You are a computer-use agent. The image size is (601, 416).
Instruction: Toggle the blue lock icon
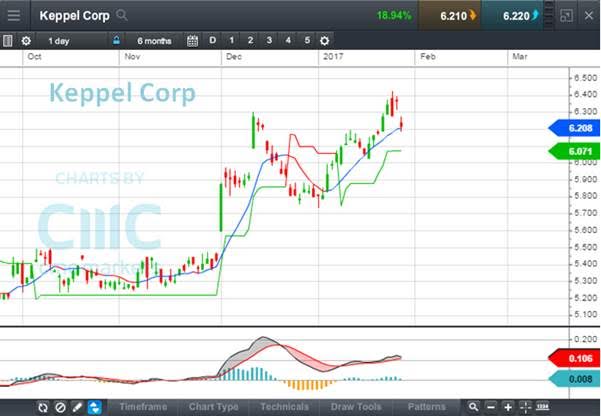coord(117,40)
